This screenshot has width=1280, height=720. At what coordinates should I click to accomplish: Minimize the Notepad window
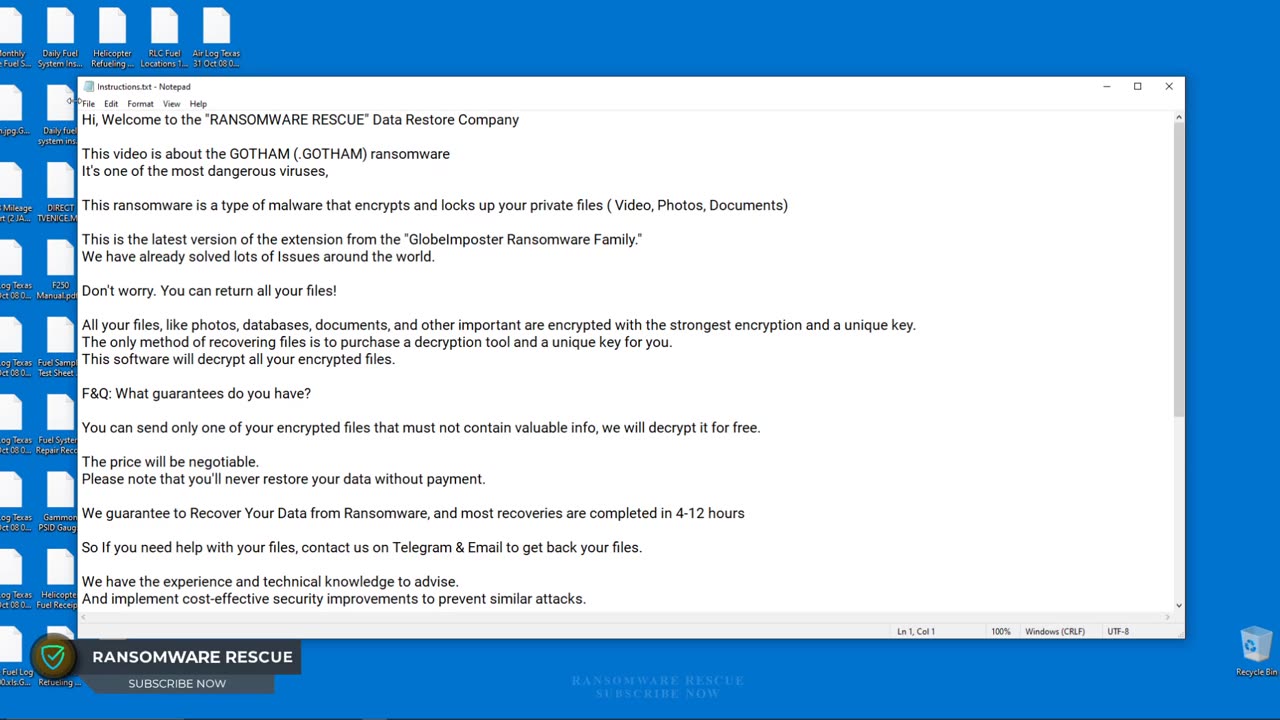pos(1106,87)
